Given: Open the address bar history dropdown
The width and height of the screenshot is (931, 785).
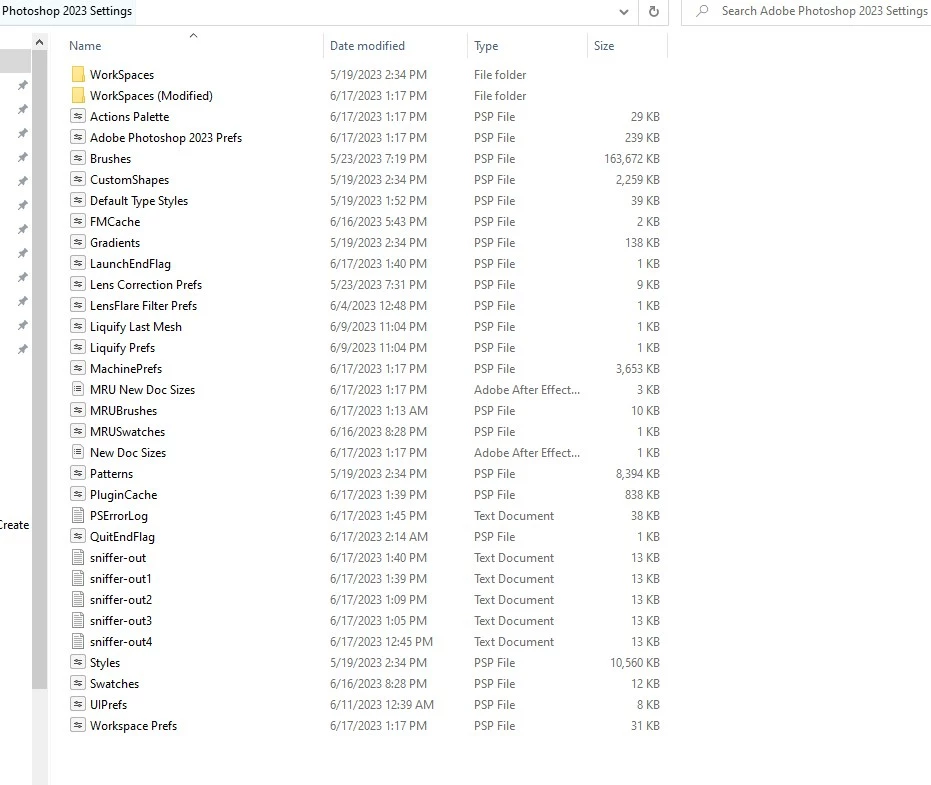Looking at the screenshot, I should point(623,12).
